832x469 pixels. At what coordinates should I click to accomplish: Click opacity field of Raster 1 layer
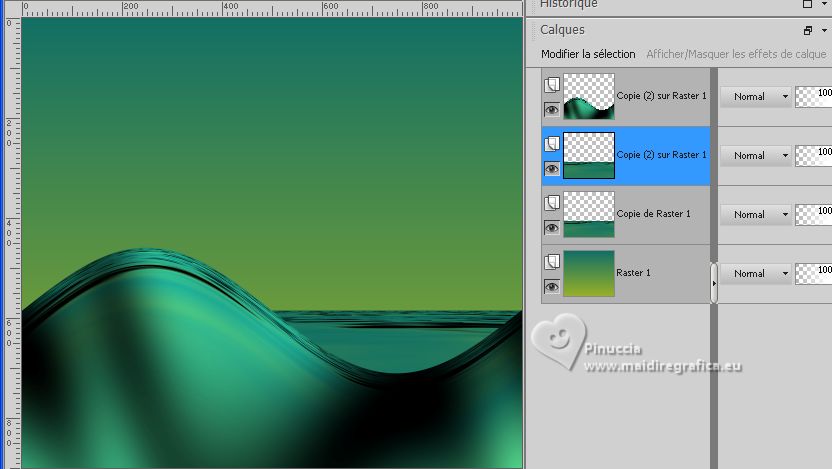click(x=813, y=273)
